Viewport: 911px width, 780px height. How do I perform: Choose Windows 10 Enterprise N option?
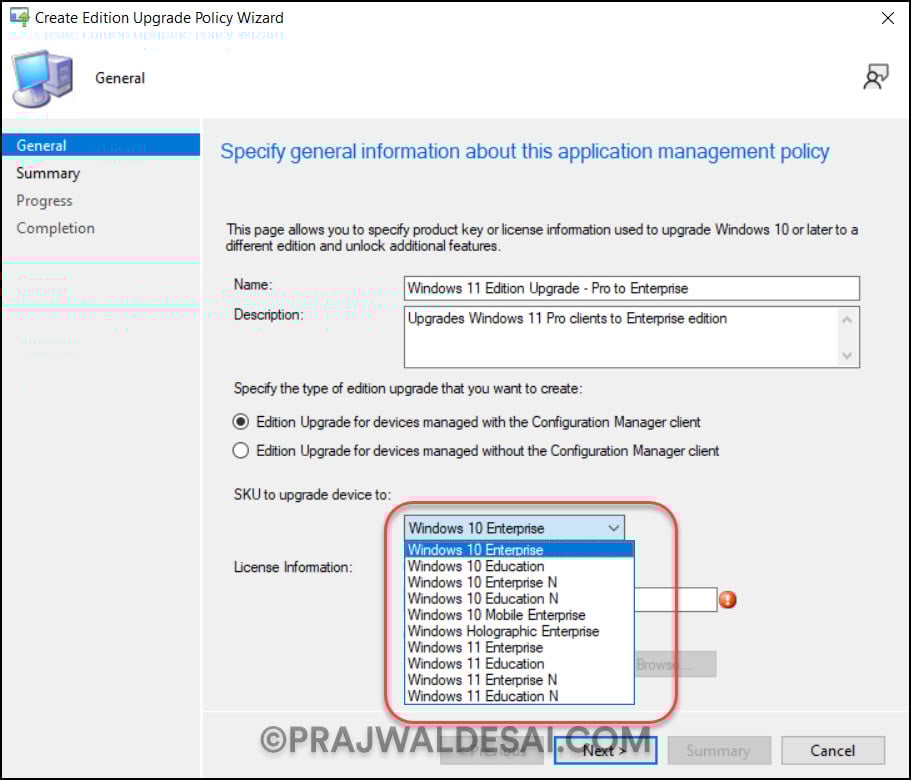[x=519, y=582]
